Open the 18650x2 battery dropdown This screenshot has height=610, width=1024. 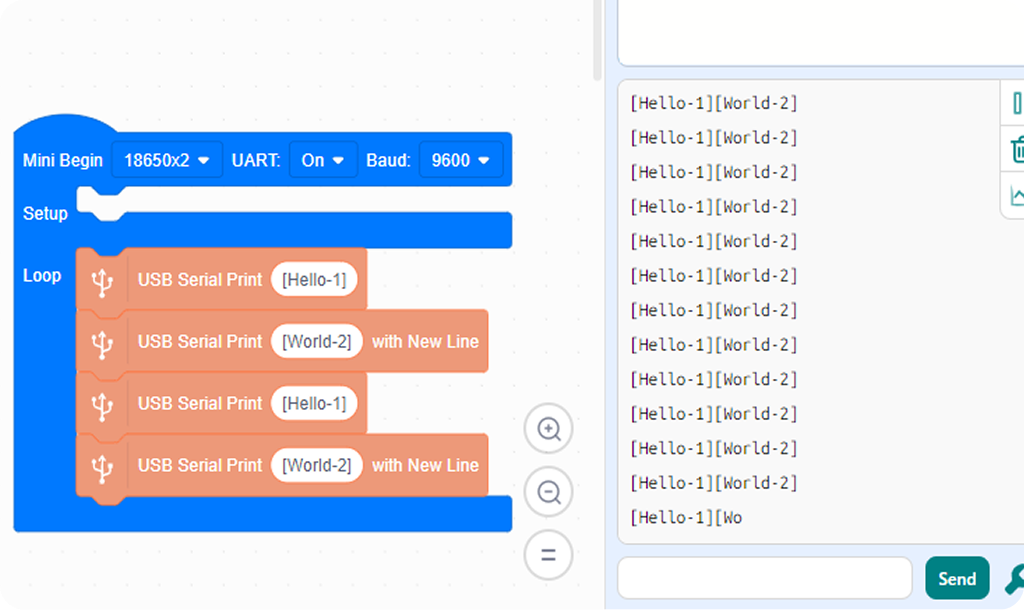point(167,160)
